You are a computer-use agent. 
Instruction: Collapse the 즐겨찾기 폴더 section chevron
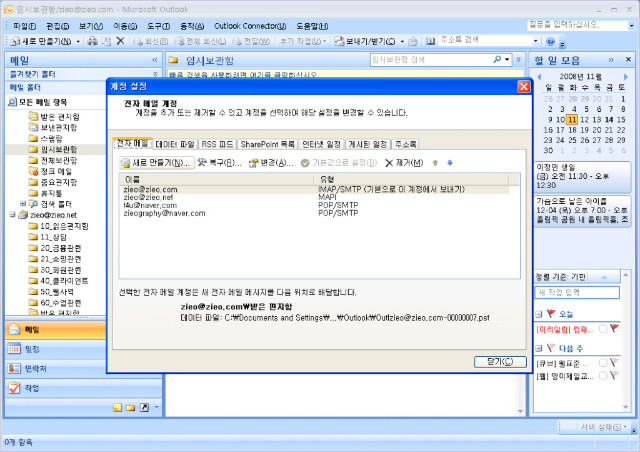pyautogui.click(x=155, y=74)
